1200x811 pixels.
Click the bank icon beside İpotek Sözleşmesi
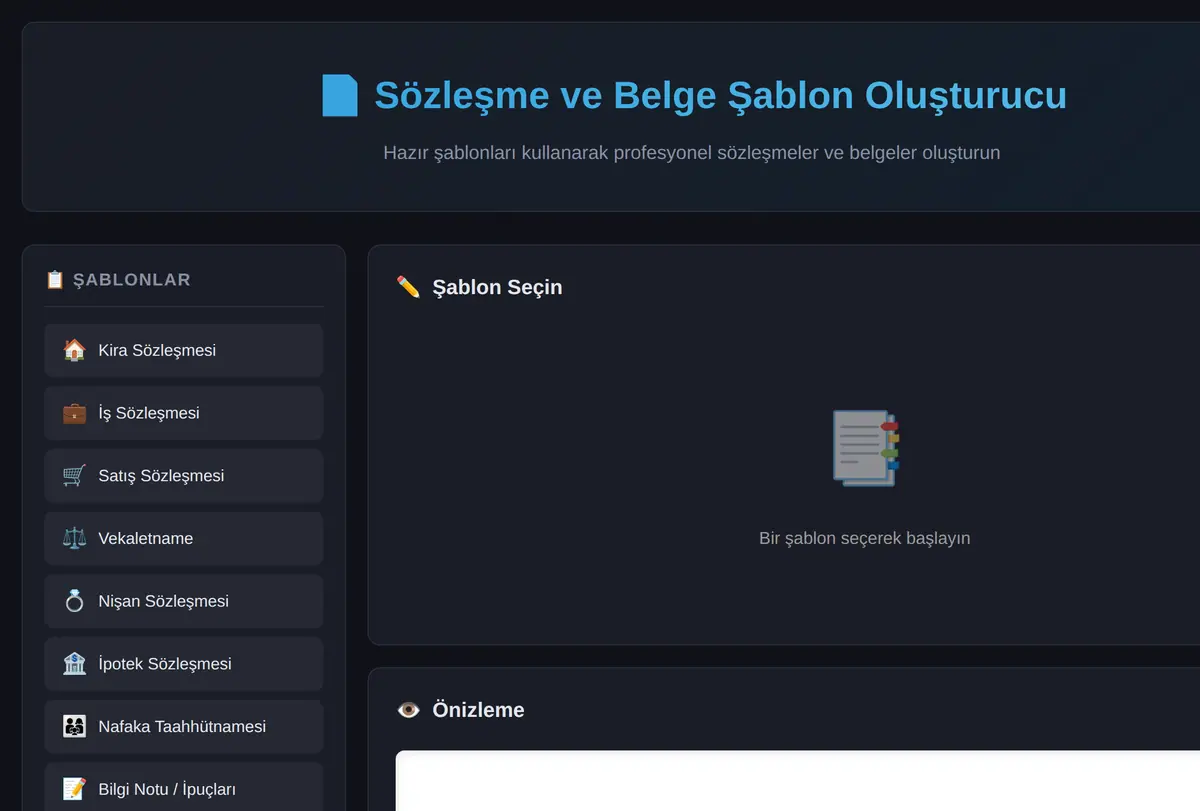coord(74,664)
